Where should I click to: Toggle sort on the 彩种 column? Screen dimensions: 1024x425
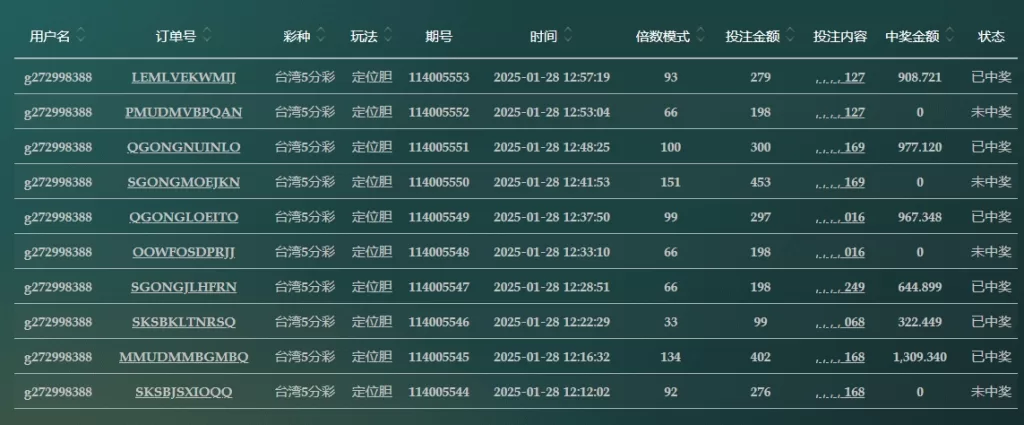[320, 35]
